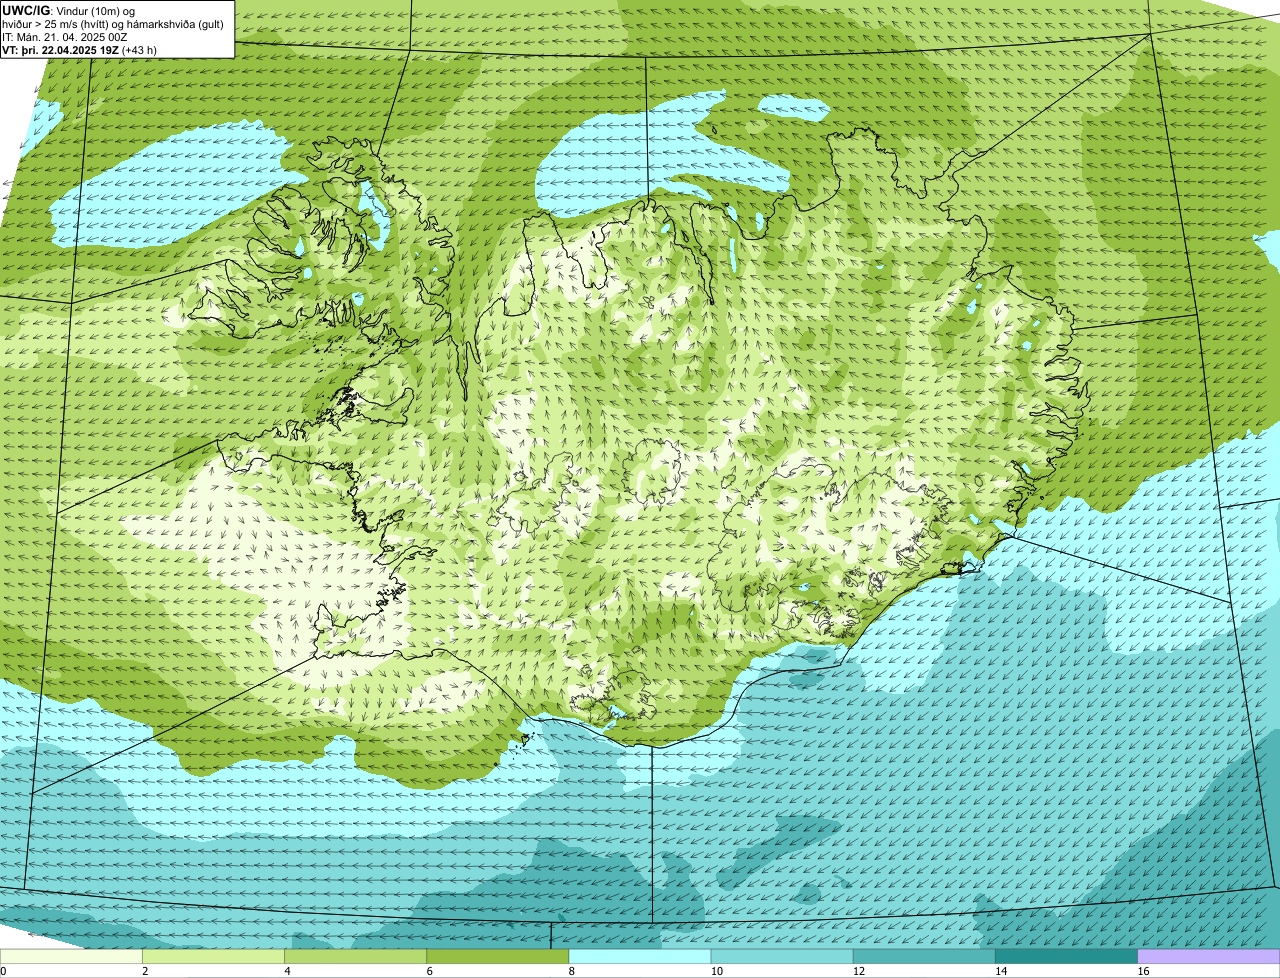Click the legend label "0"
1280x978 pixels.
coord(3,971)
